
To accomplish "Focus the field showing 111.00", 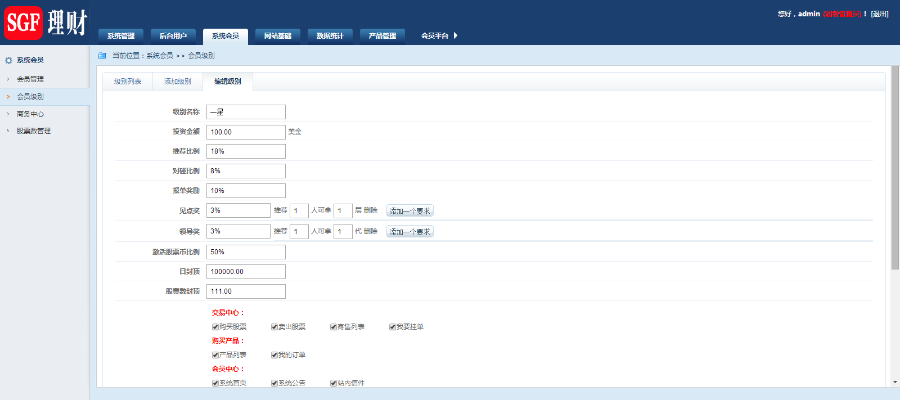I will point(246,292).
